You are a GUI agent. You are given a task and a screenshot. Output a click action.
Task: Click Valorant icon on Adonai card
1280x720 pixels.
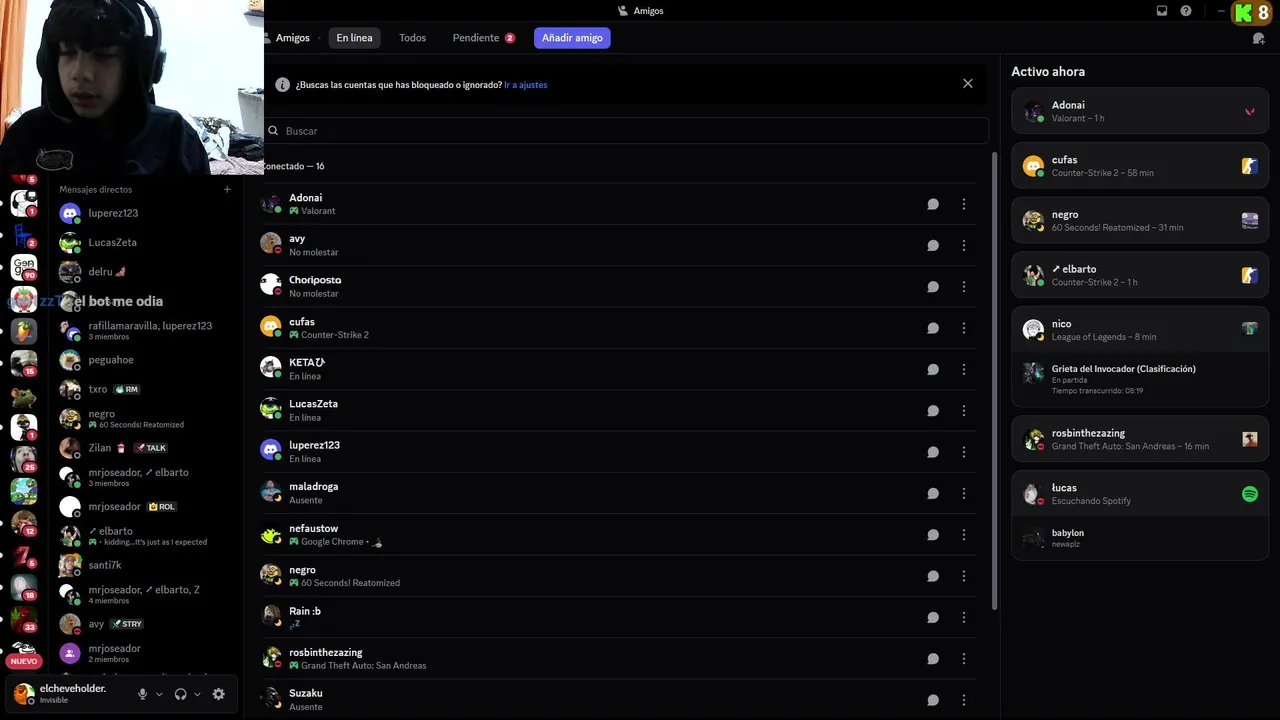[x=1250, y=111]
